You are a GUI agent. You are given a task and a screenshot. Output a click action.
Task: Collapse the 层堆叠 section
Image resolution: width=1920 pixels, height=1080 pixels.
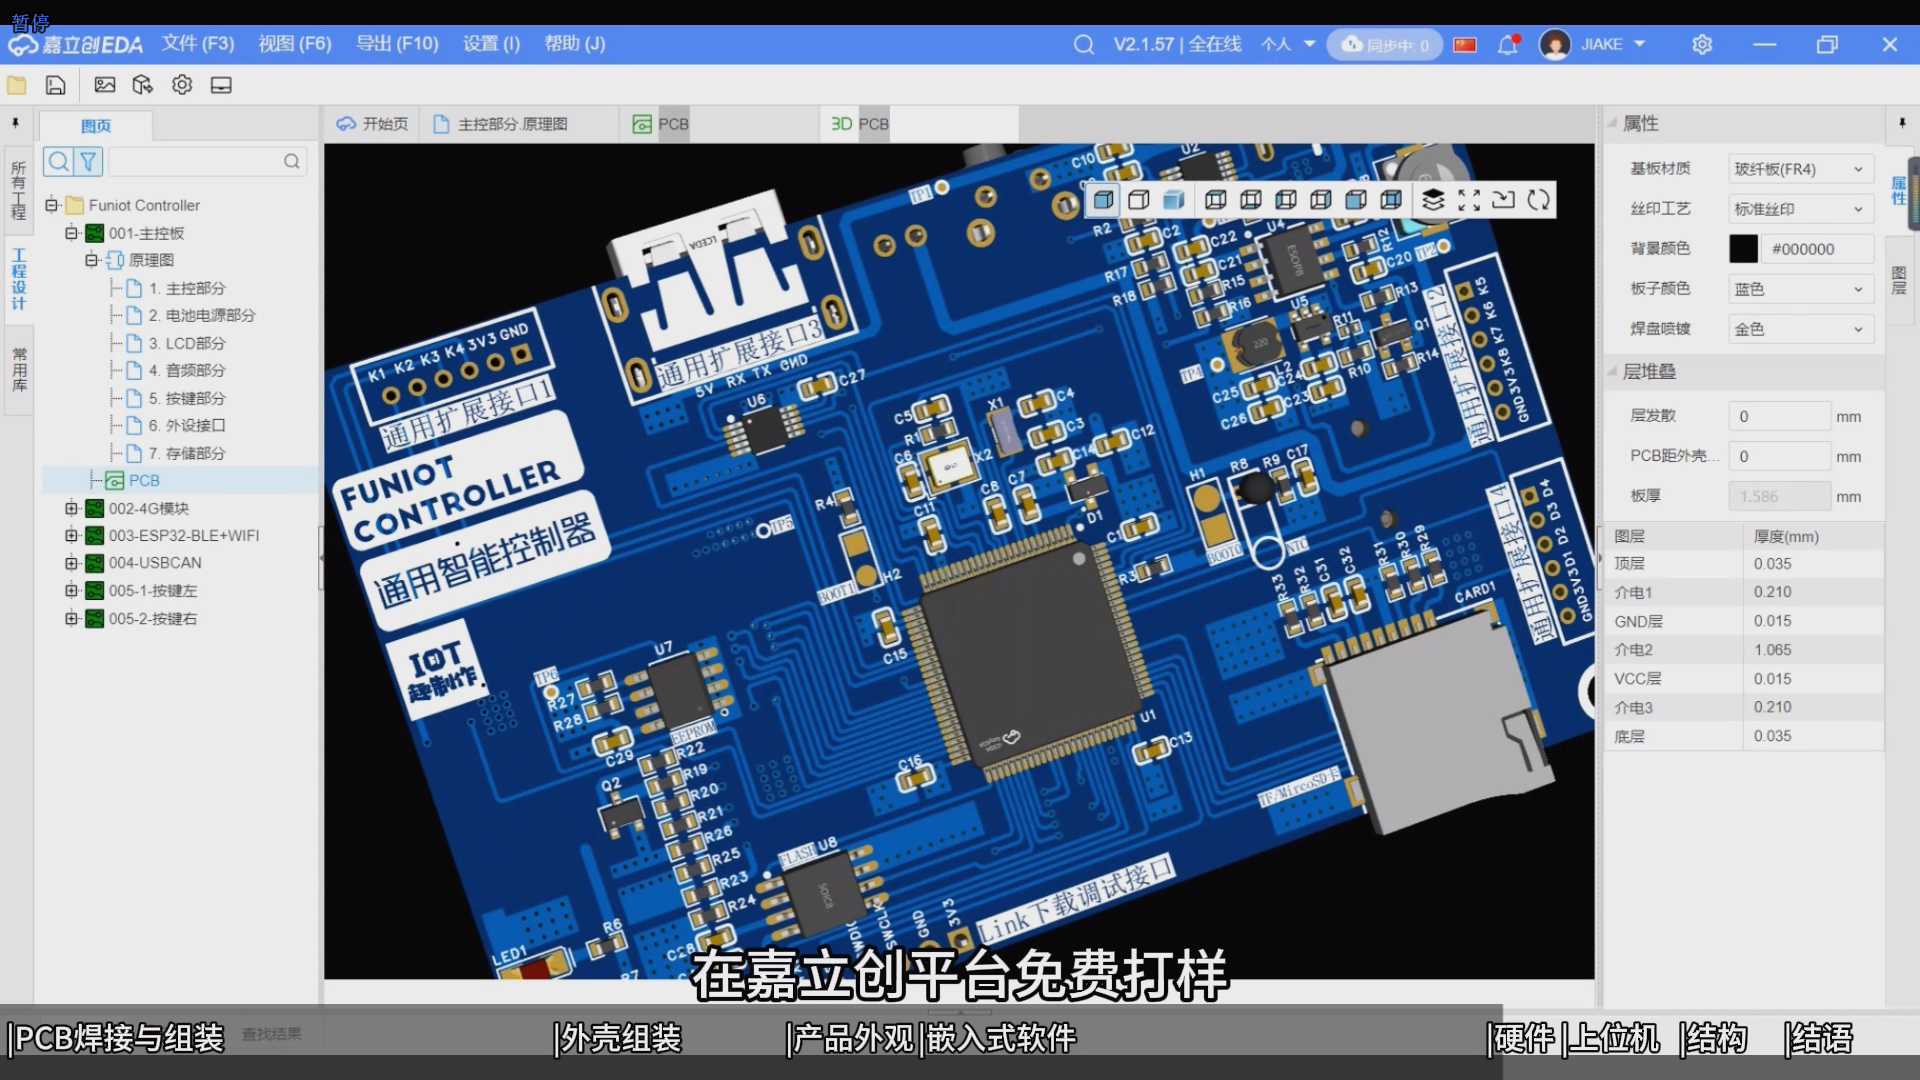click(x=1612, y=372)
